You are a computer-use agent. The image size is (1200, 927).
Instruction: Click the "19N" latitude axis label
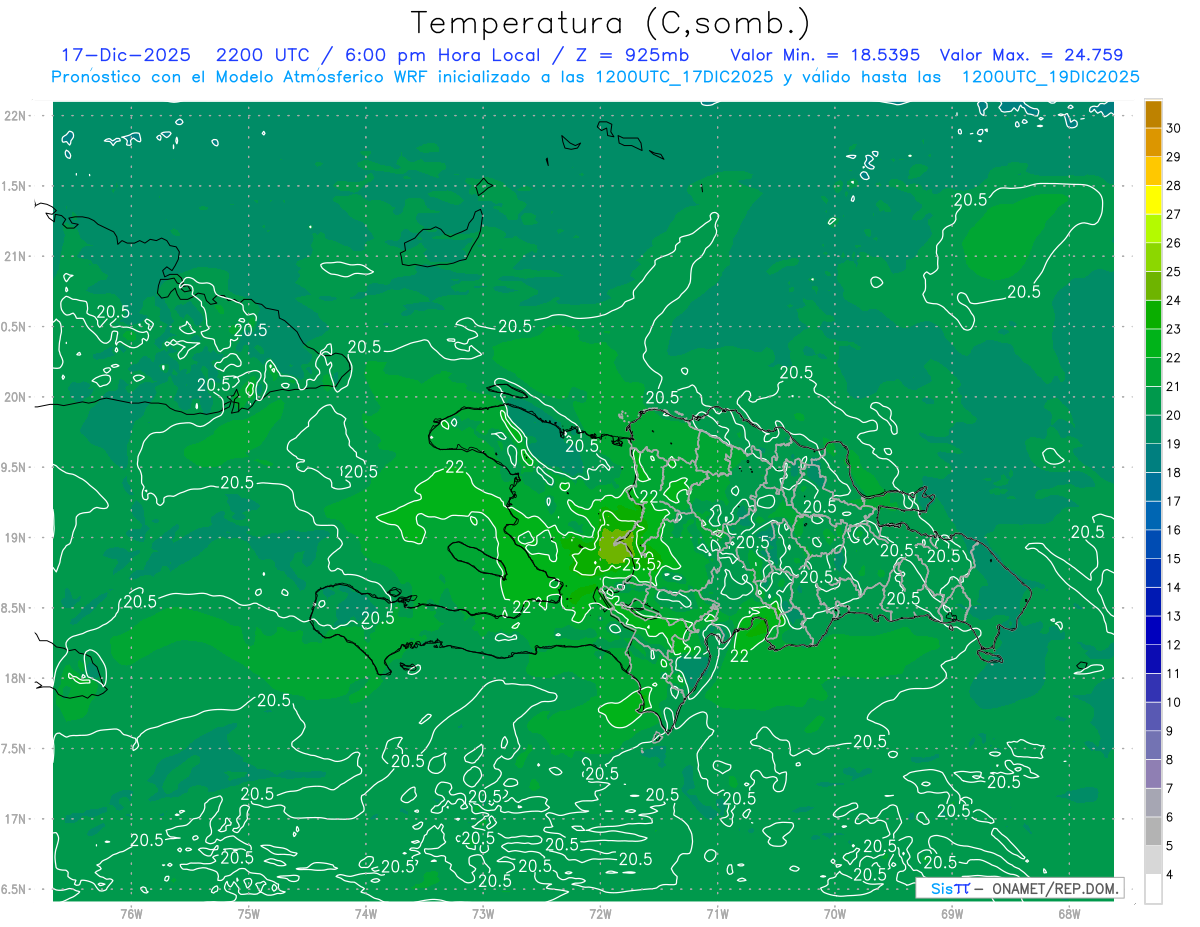(x=17, y=538)
